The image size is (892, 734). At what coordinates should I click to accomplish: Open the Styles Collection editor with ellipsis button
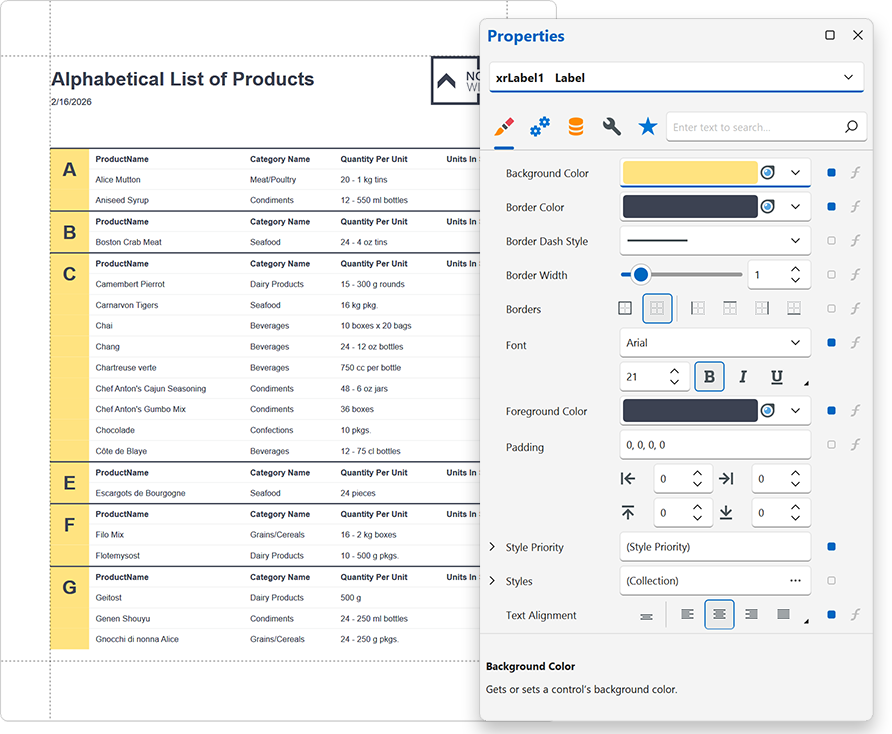(796, 580)
